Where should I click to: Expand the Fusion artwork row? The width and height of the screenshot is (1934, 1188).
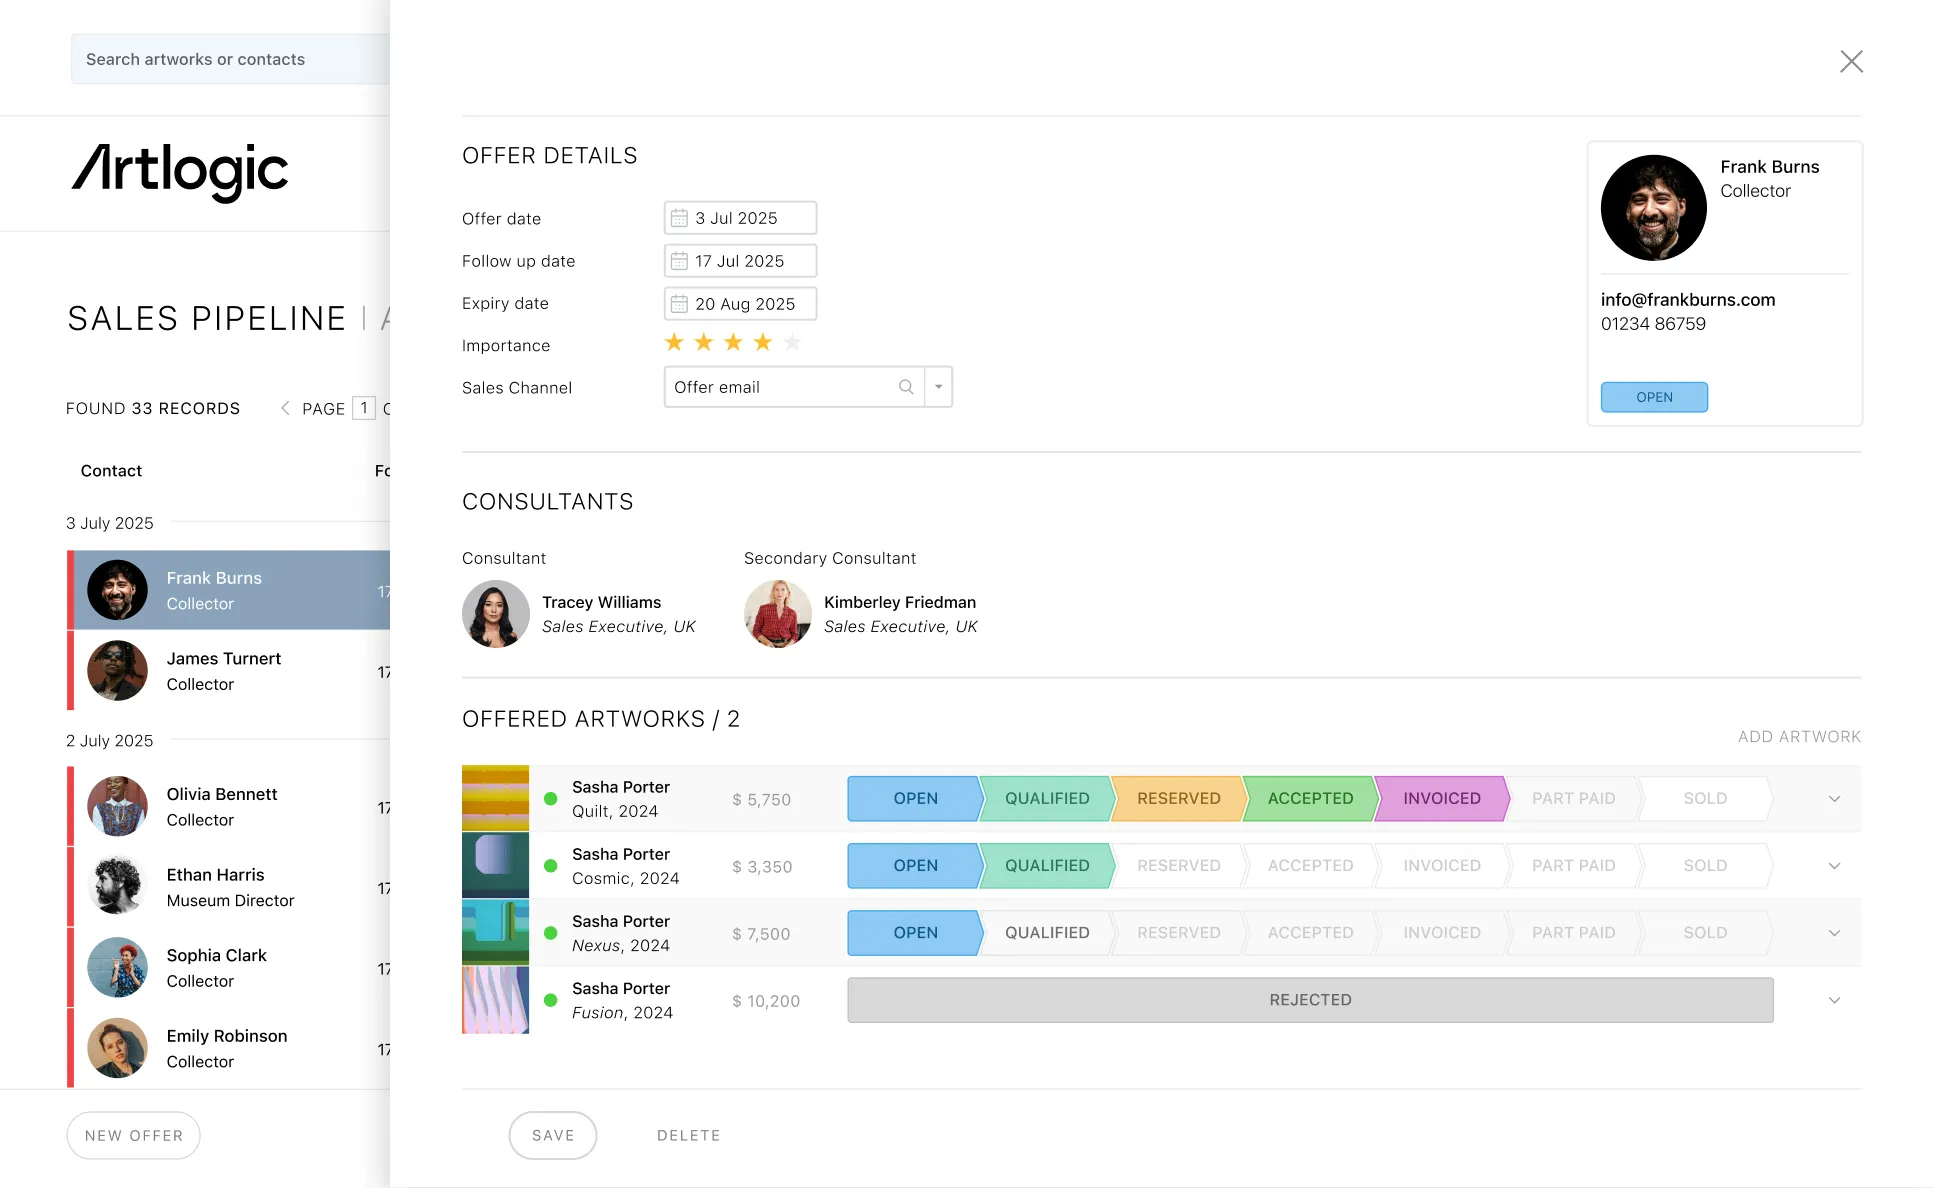[x=1834, y=1000]
